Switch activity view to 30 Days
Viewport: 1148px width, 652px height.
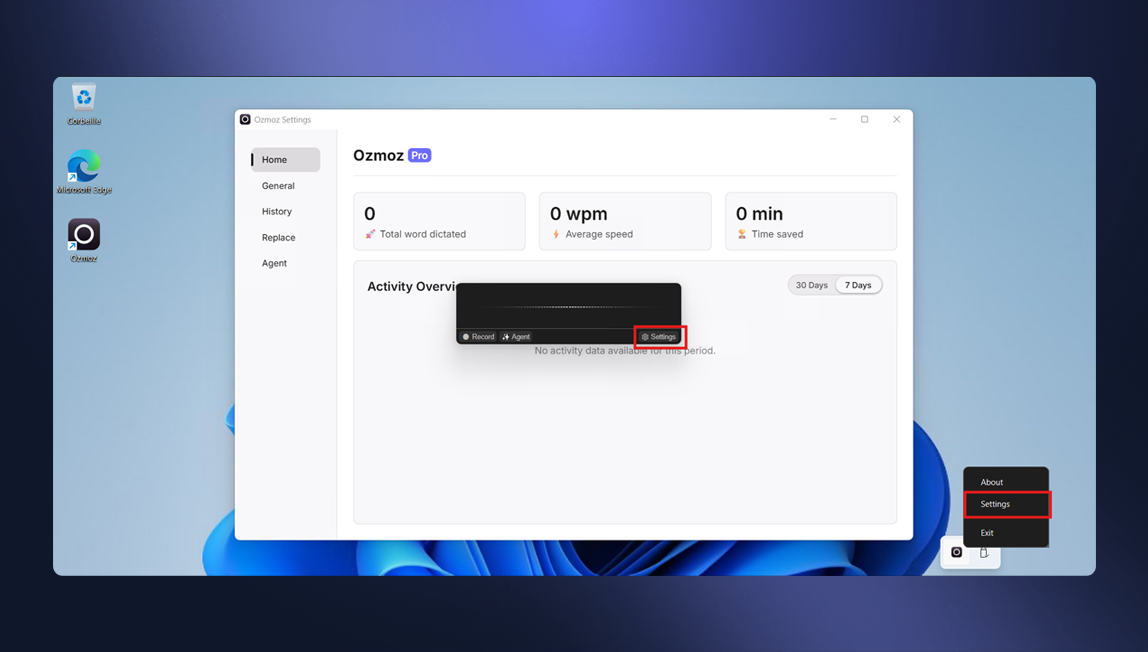811,285
